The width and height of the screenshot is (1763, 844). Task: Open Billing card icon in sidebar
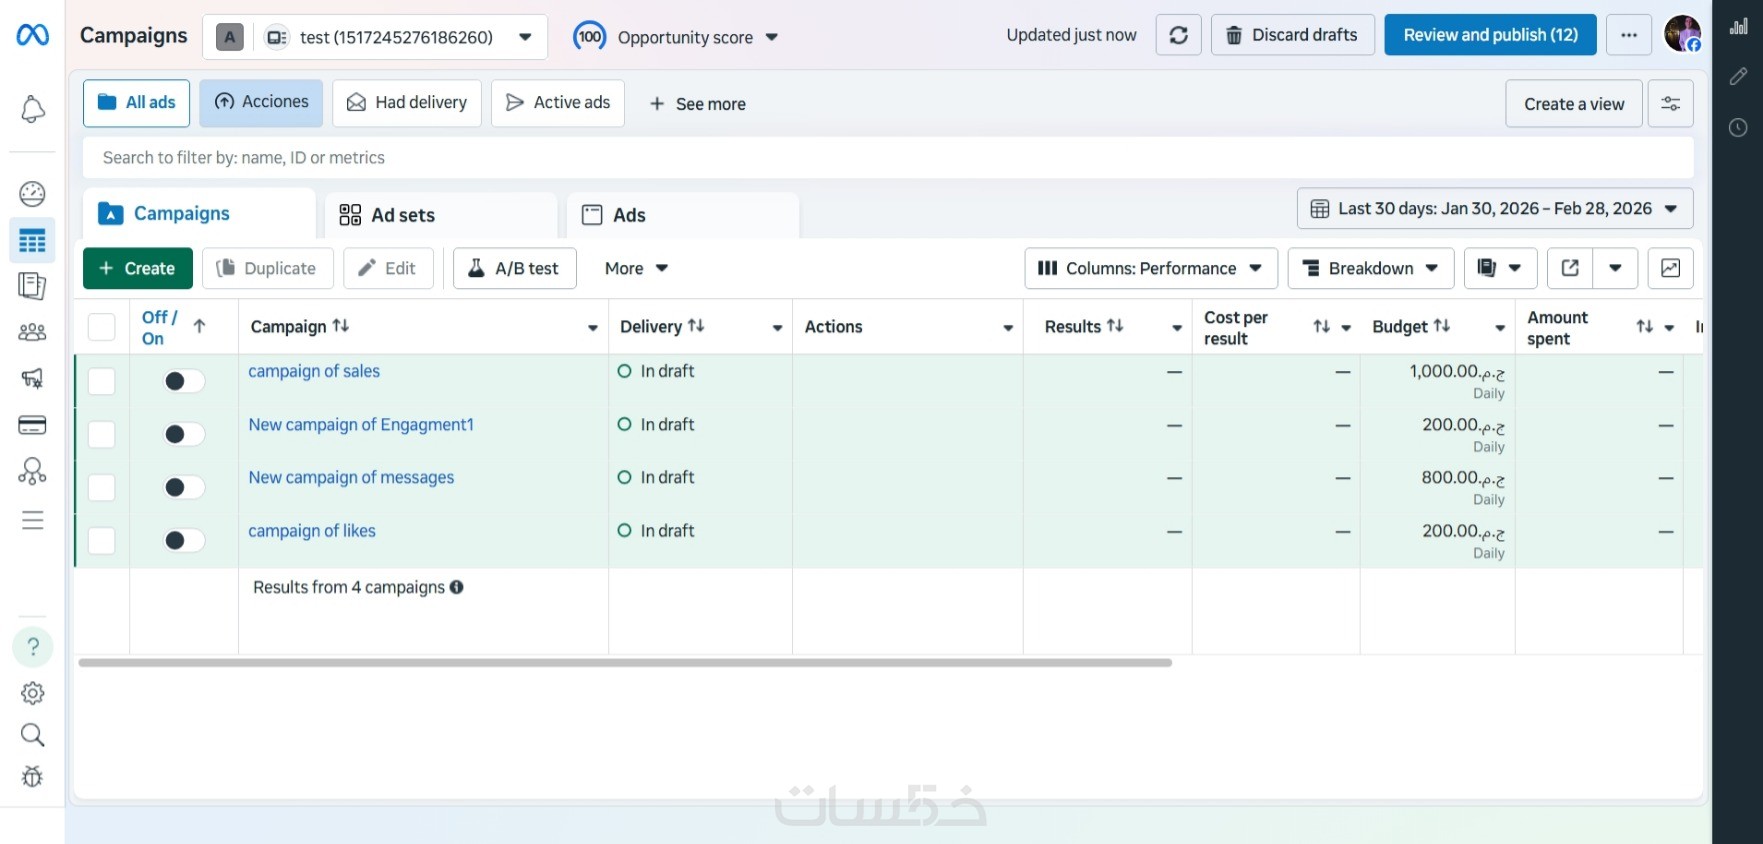32,425
